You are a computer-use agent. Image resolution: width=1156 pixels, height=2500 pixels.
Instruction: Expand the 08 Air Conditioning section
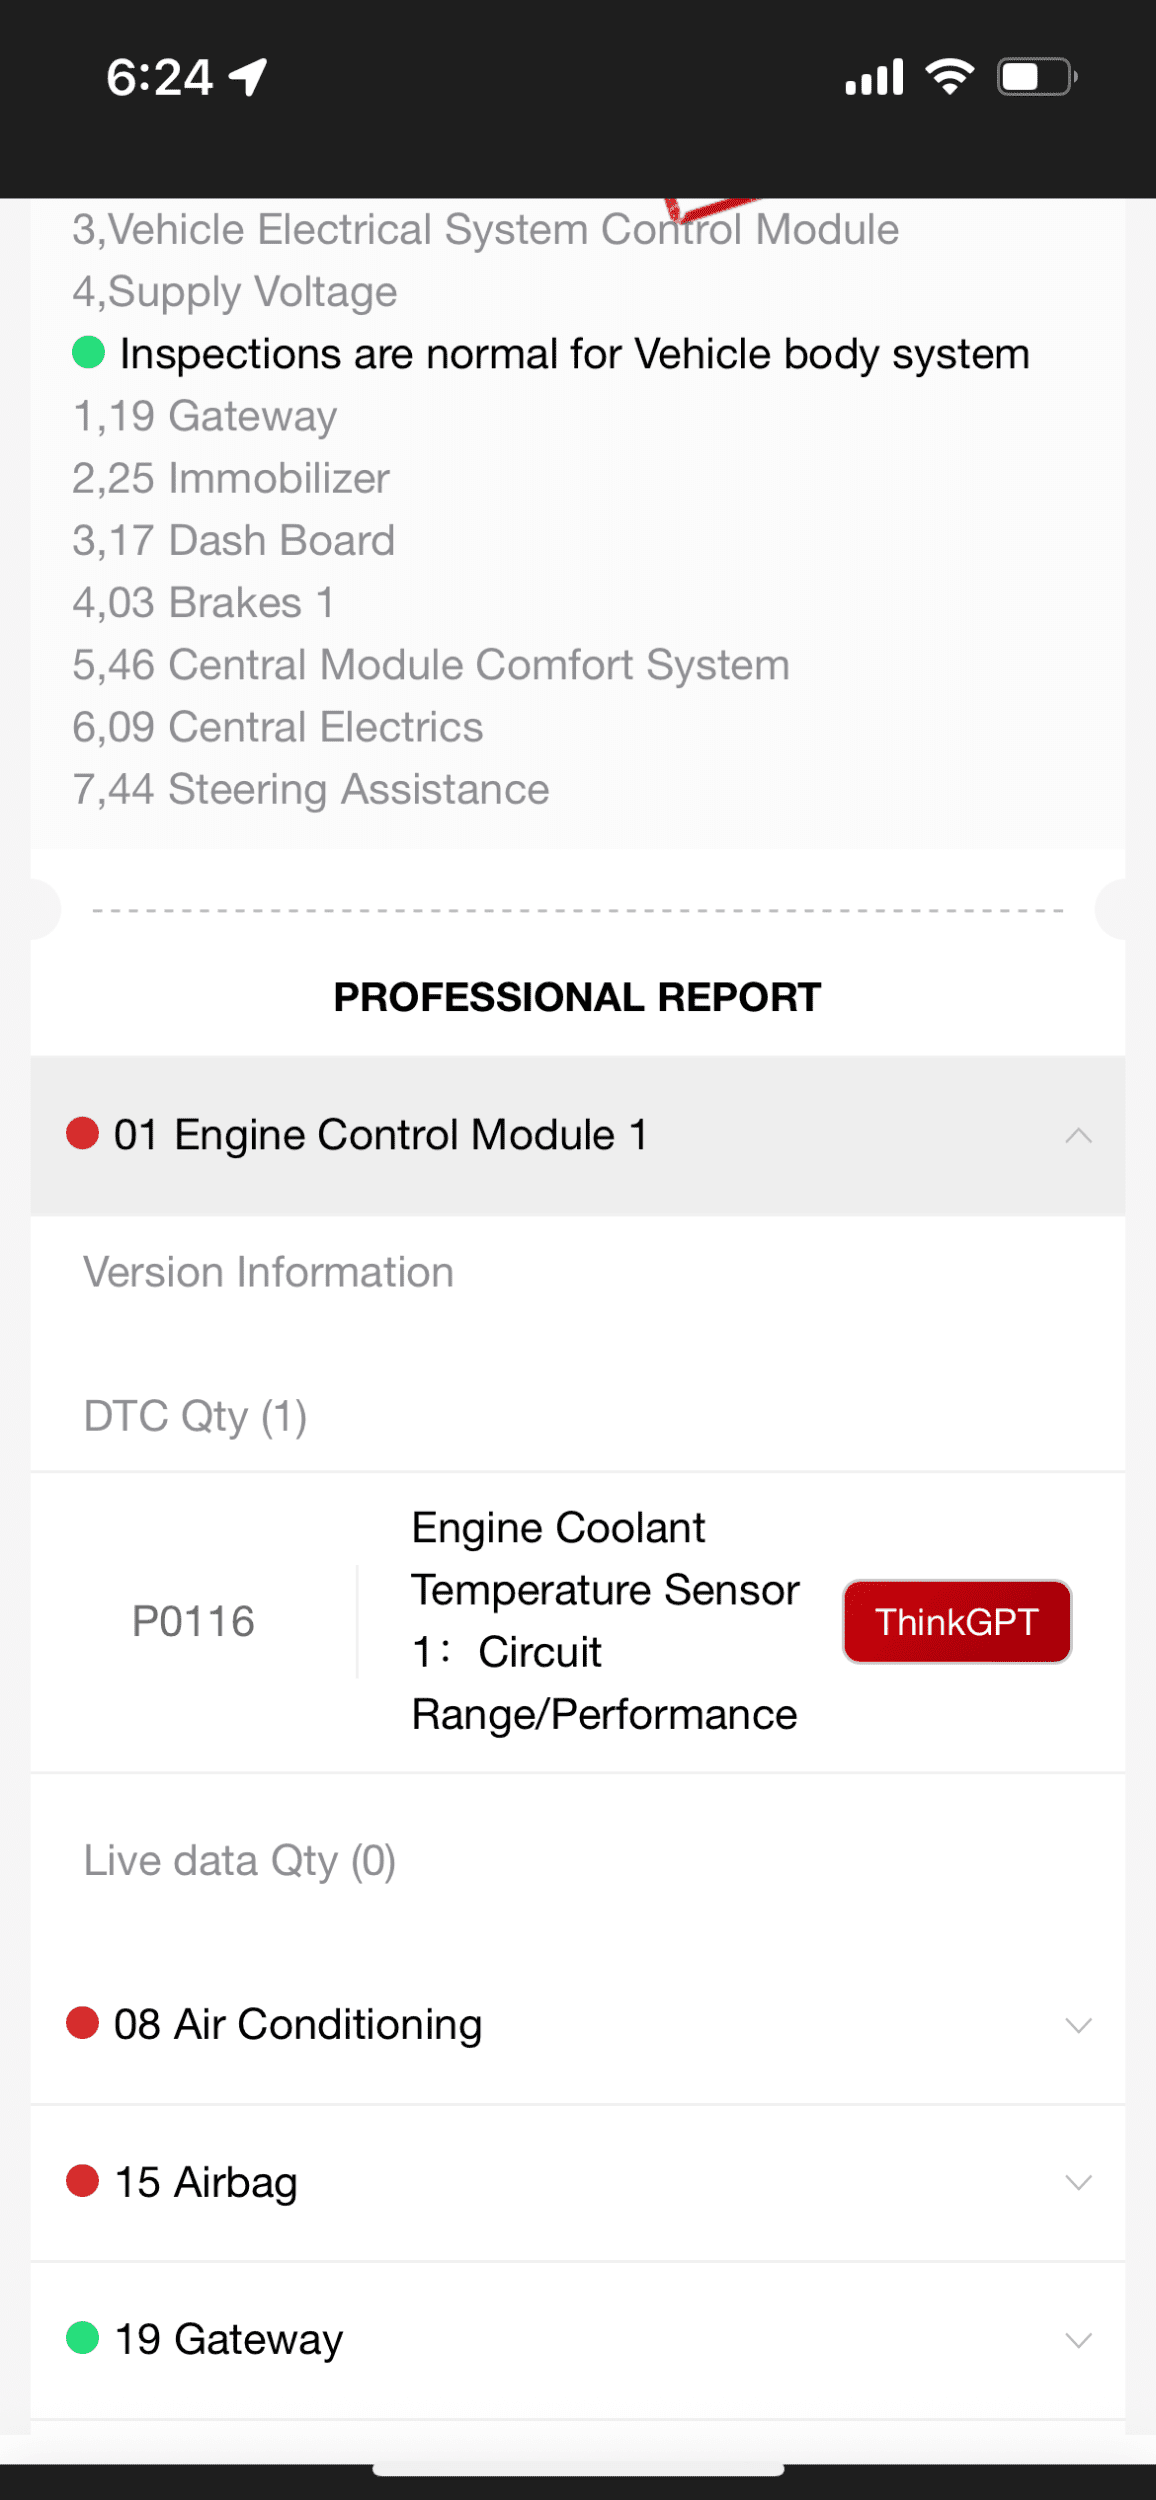1078,2025
